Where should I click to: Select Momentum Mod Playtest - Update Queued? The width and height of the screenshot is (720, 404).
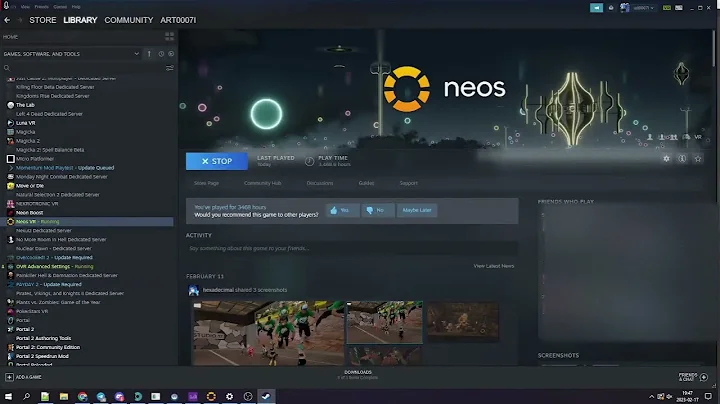pos(65,168)
